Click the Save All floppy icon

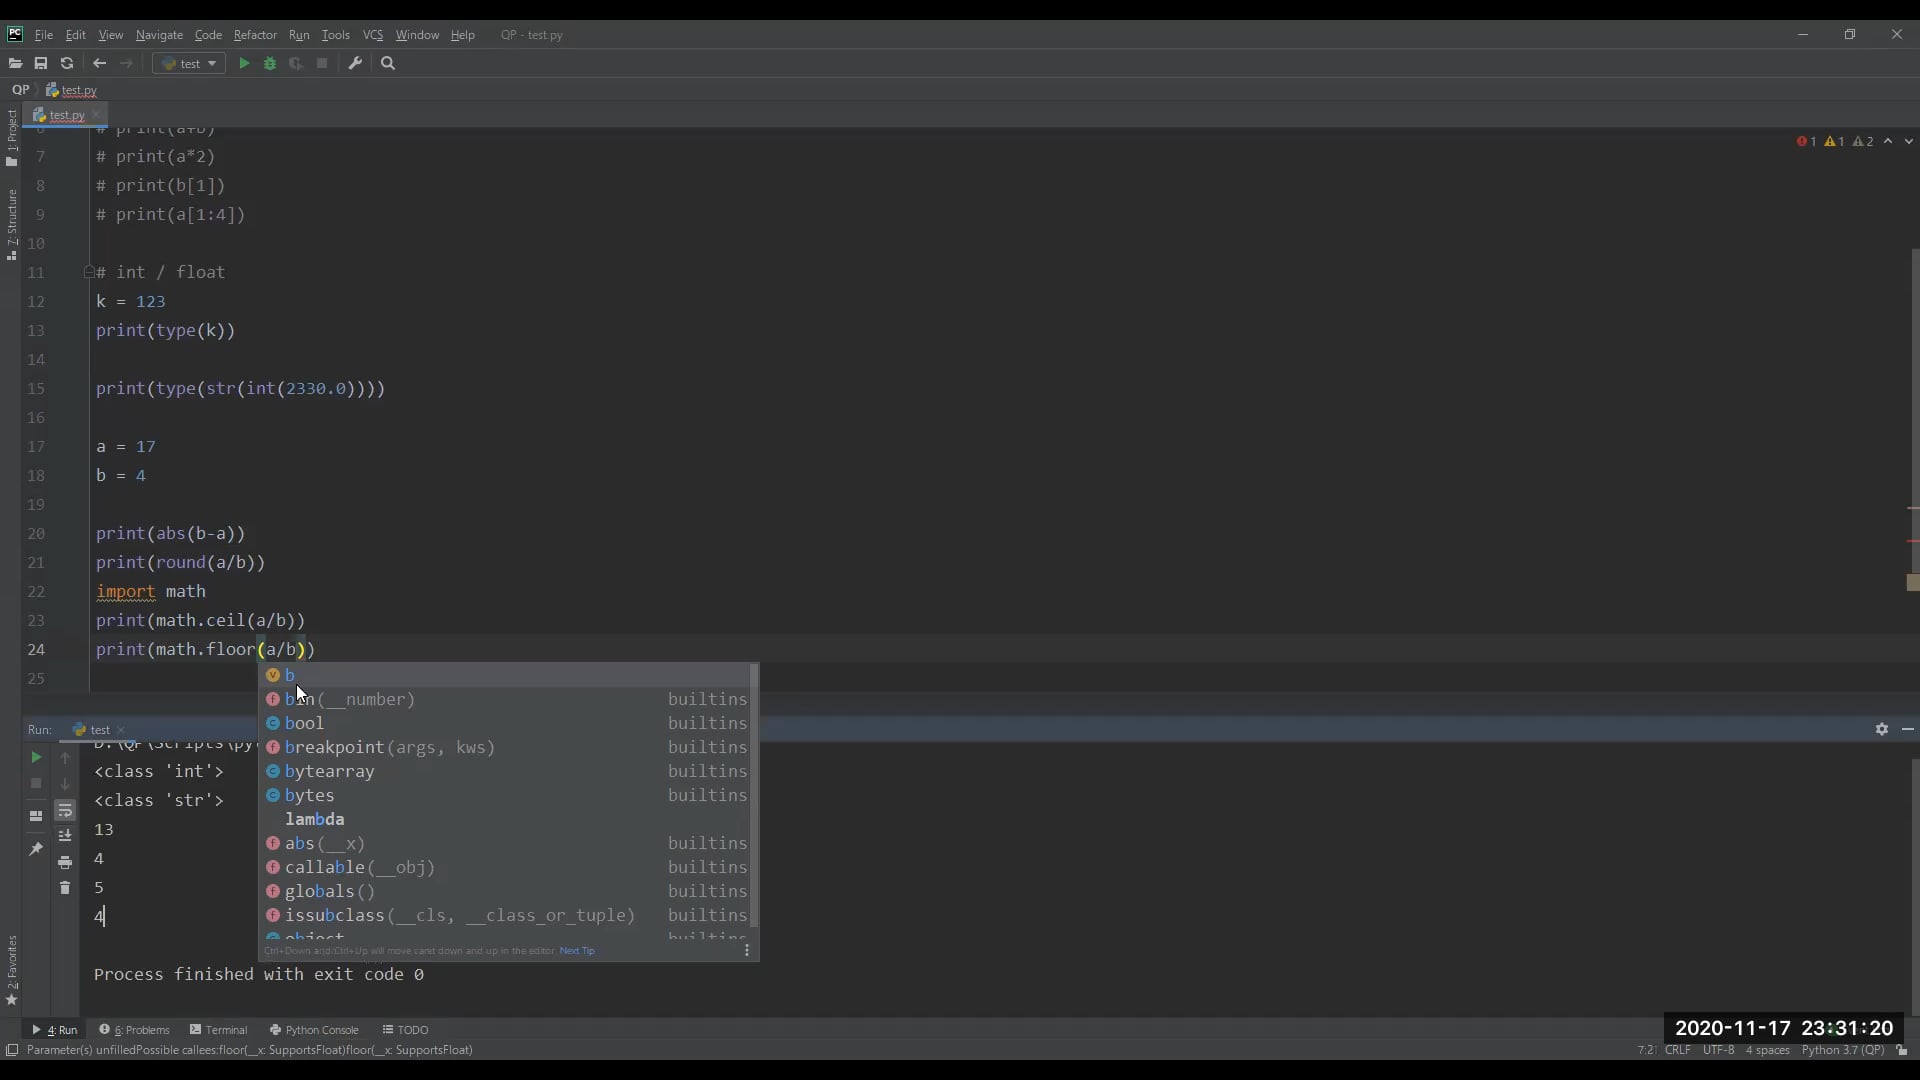41,63
